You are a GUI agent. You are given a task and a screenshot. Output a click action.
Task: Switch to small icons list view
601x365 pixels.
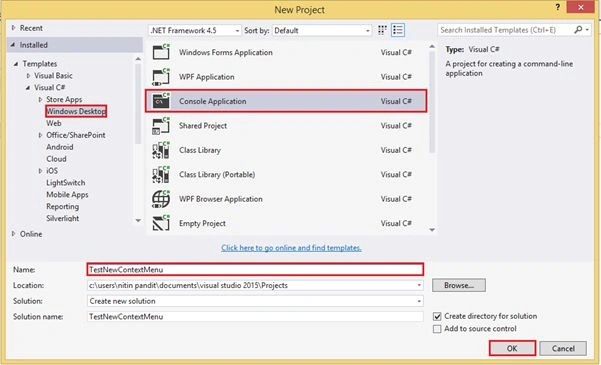tap(398, 30)
